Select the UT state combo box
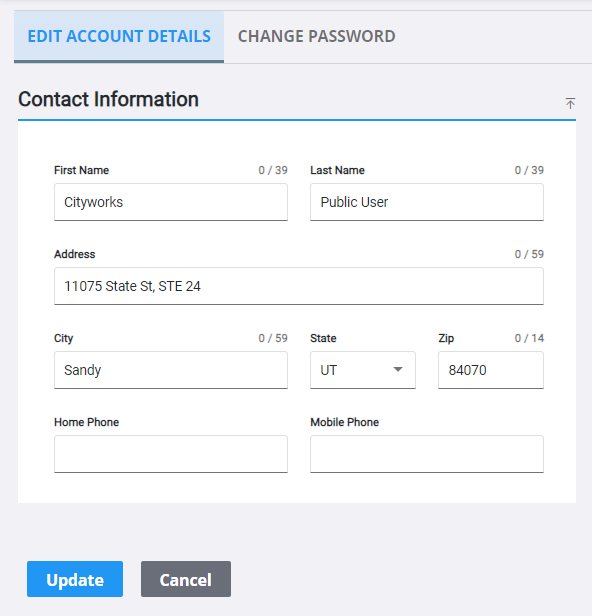 [363, 370]
